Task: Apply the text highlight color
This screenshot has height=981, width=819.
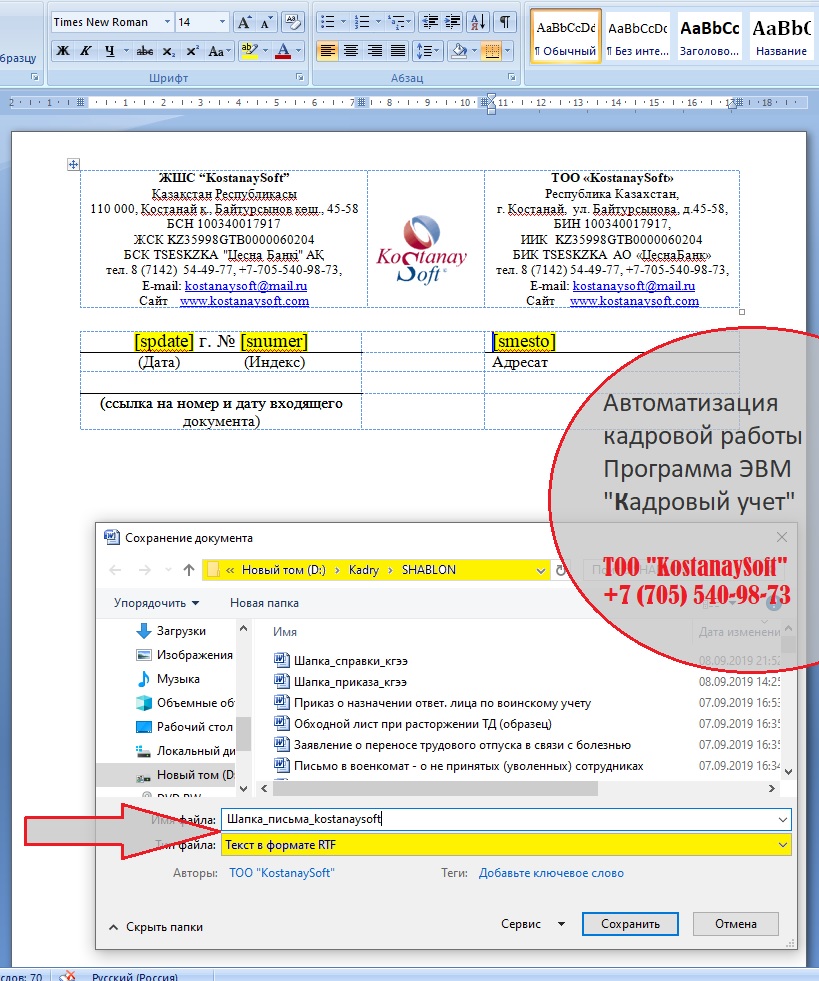Action: (250, 51)
